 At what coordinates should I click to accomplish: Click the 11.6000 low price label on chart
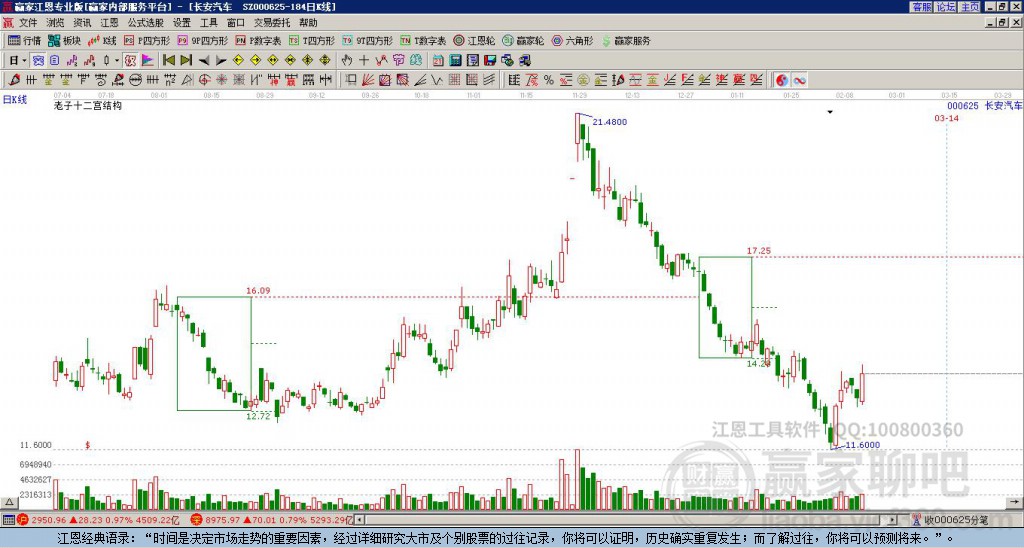coord(863,445)
